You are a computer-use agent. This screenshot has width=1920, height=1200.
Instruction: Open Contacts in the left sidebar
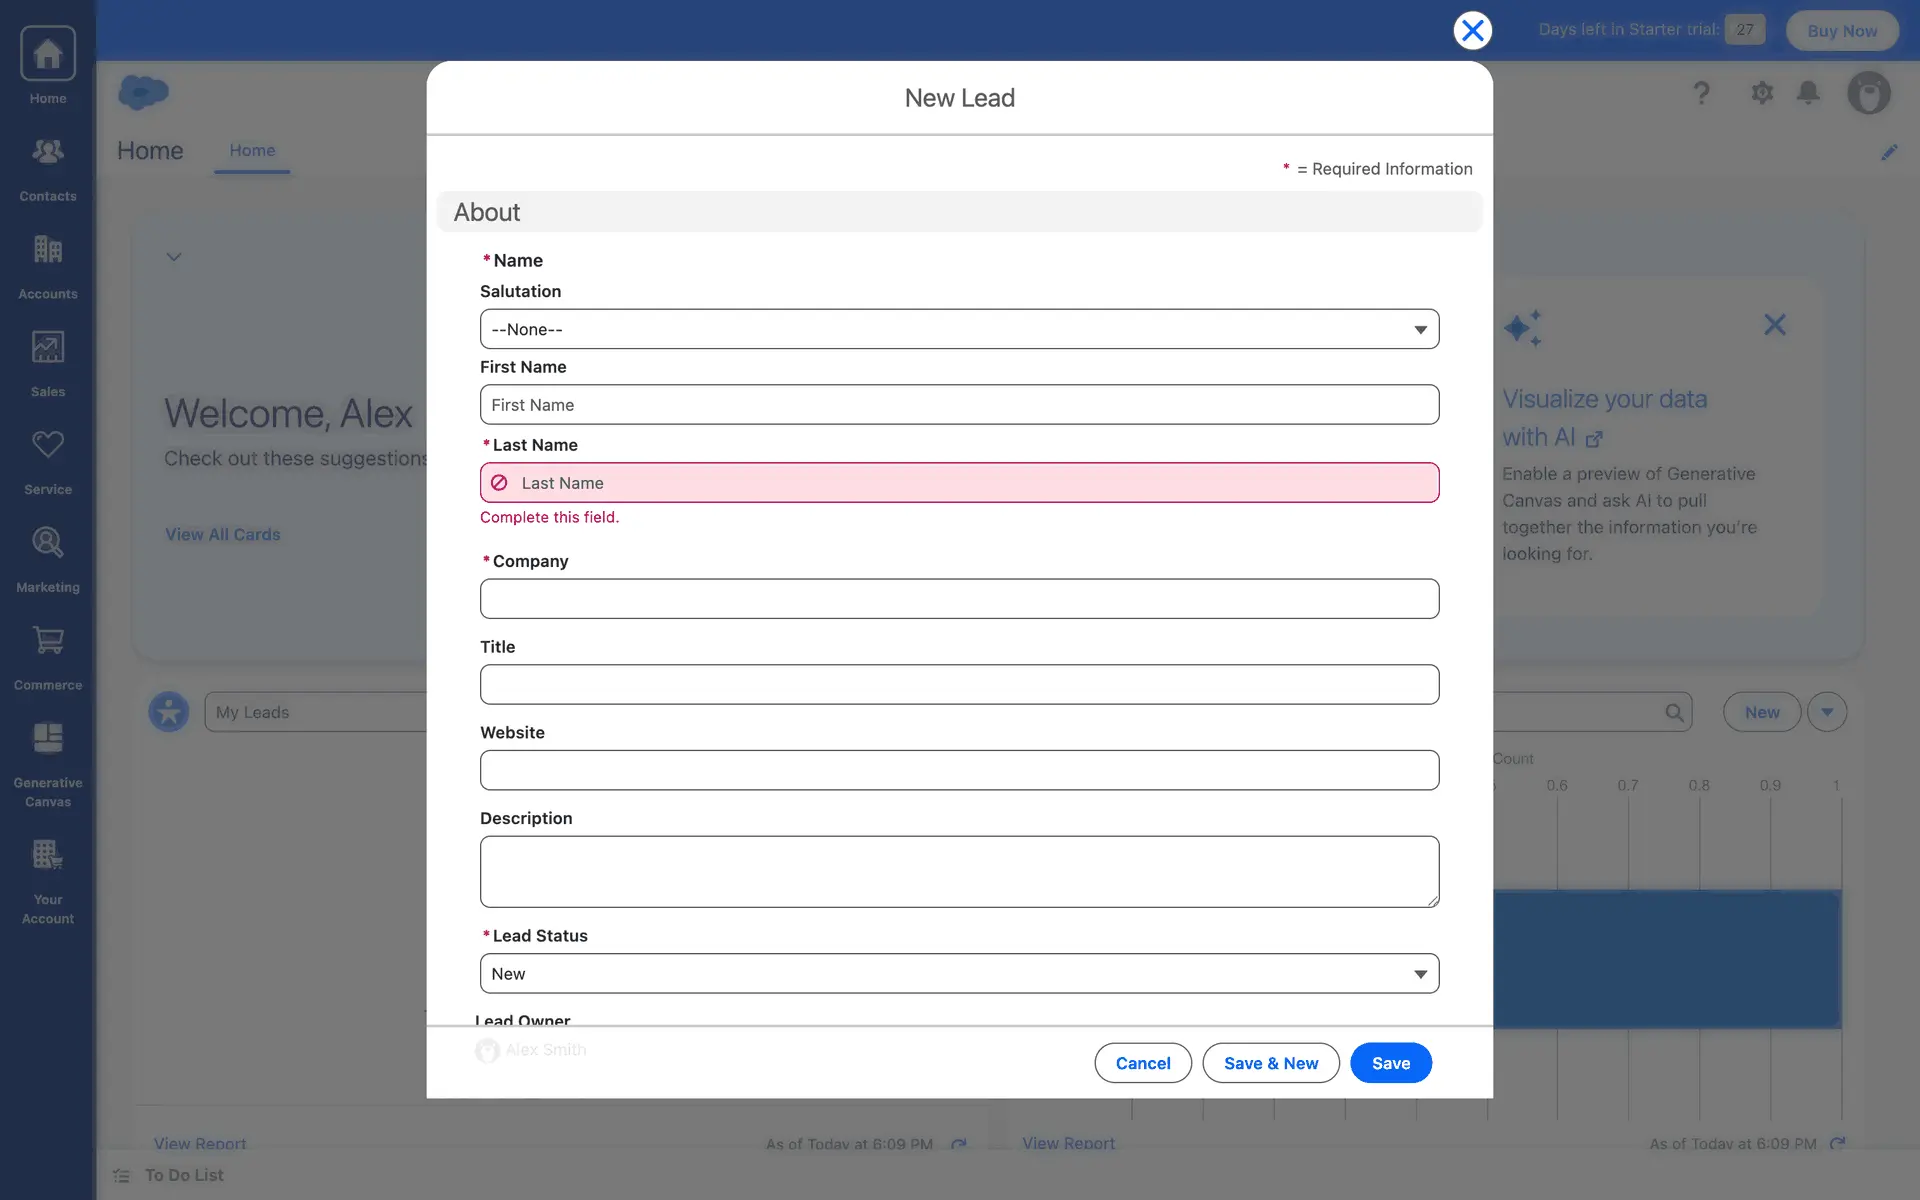48,168
